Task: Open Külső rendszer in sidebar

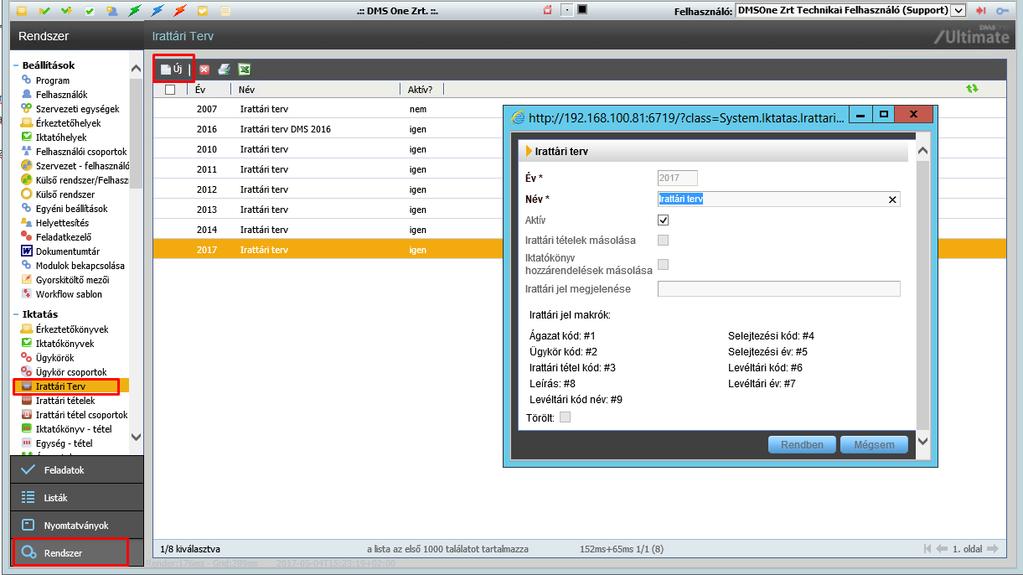Action: 65,194
